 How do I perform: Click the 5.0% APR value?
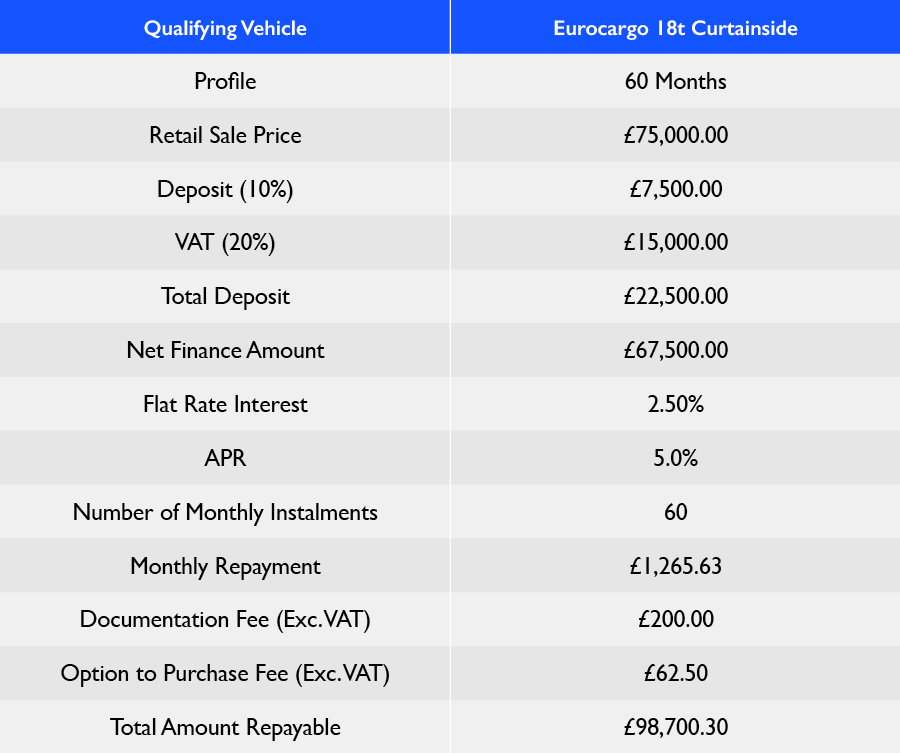(x=675, y=459)
